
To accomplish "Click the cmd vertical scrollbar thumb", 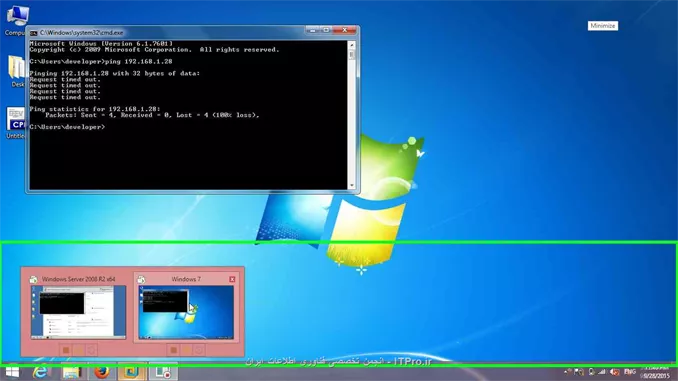I will click(x=352, y=55).
